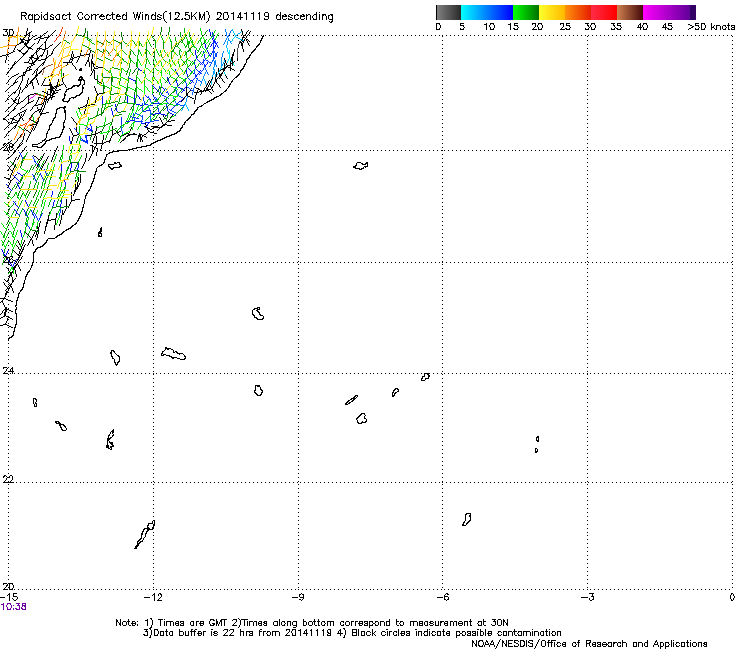Click the yellow 20-25 knots legend swatch
The image size is (740, 650).
click(552, 12)
